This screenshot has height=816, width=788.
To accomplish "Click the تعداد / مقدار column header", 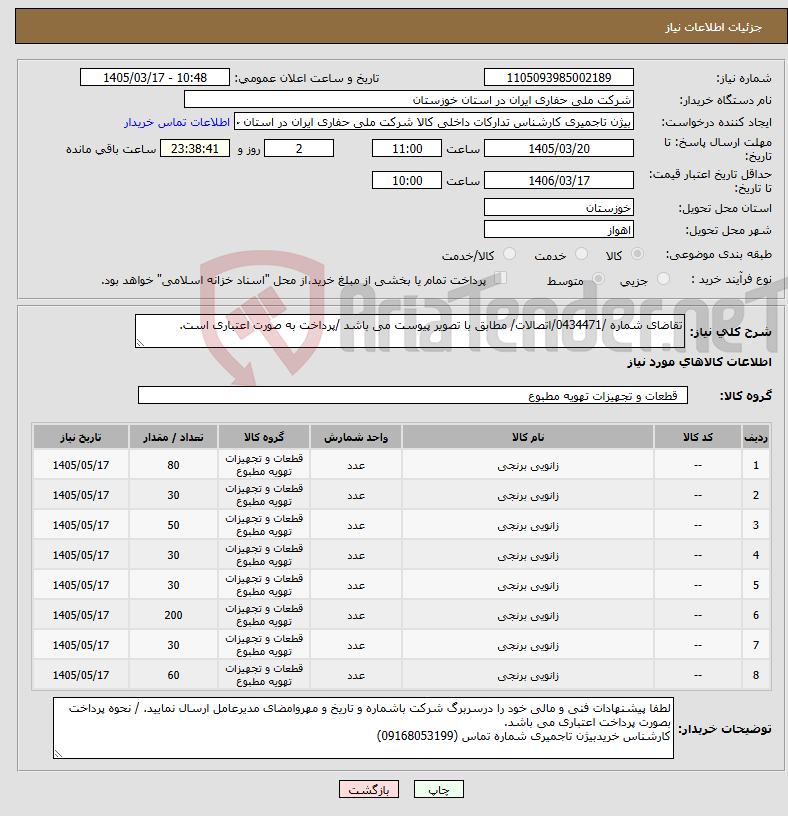I will click(173, 437).
